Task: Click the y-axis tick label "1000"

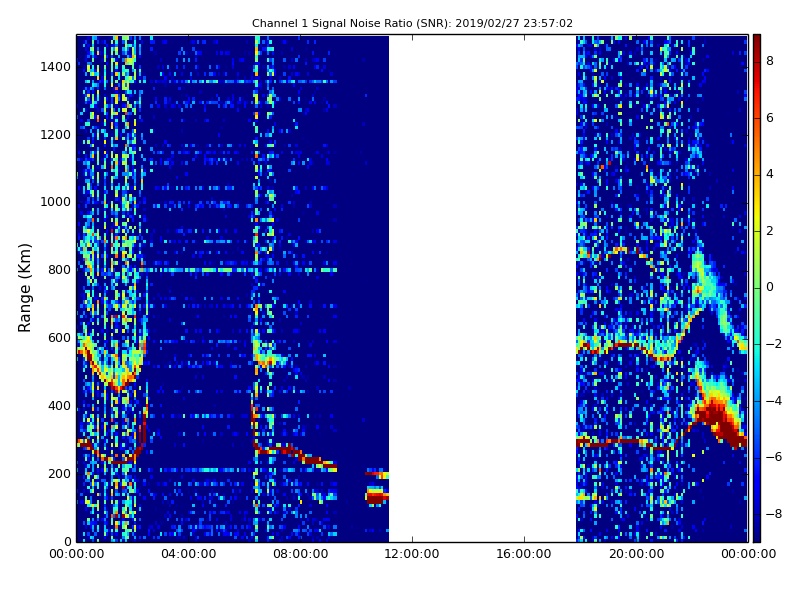Action: pyautogui.click(x=56, y=202)
